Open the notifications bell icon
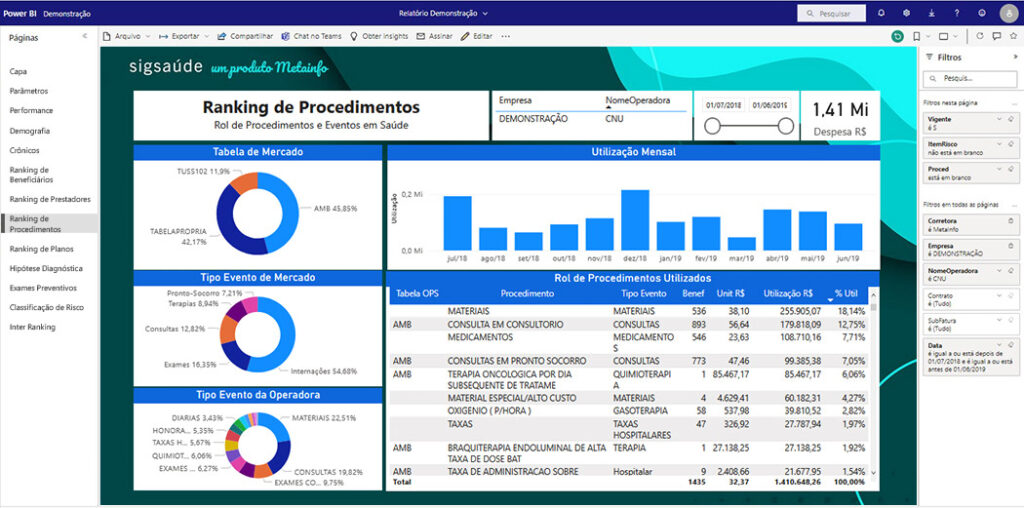Image resolution: width=1024 pixels, height=508 pixels. click(881, 13)
